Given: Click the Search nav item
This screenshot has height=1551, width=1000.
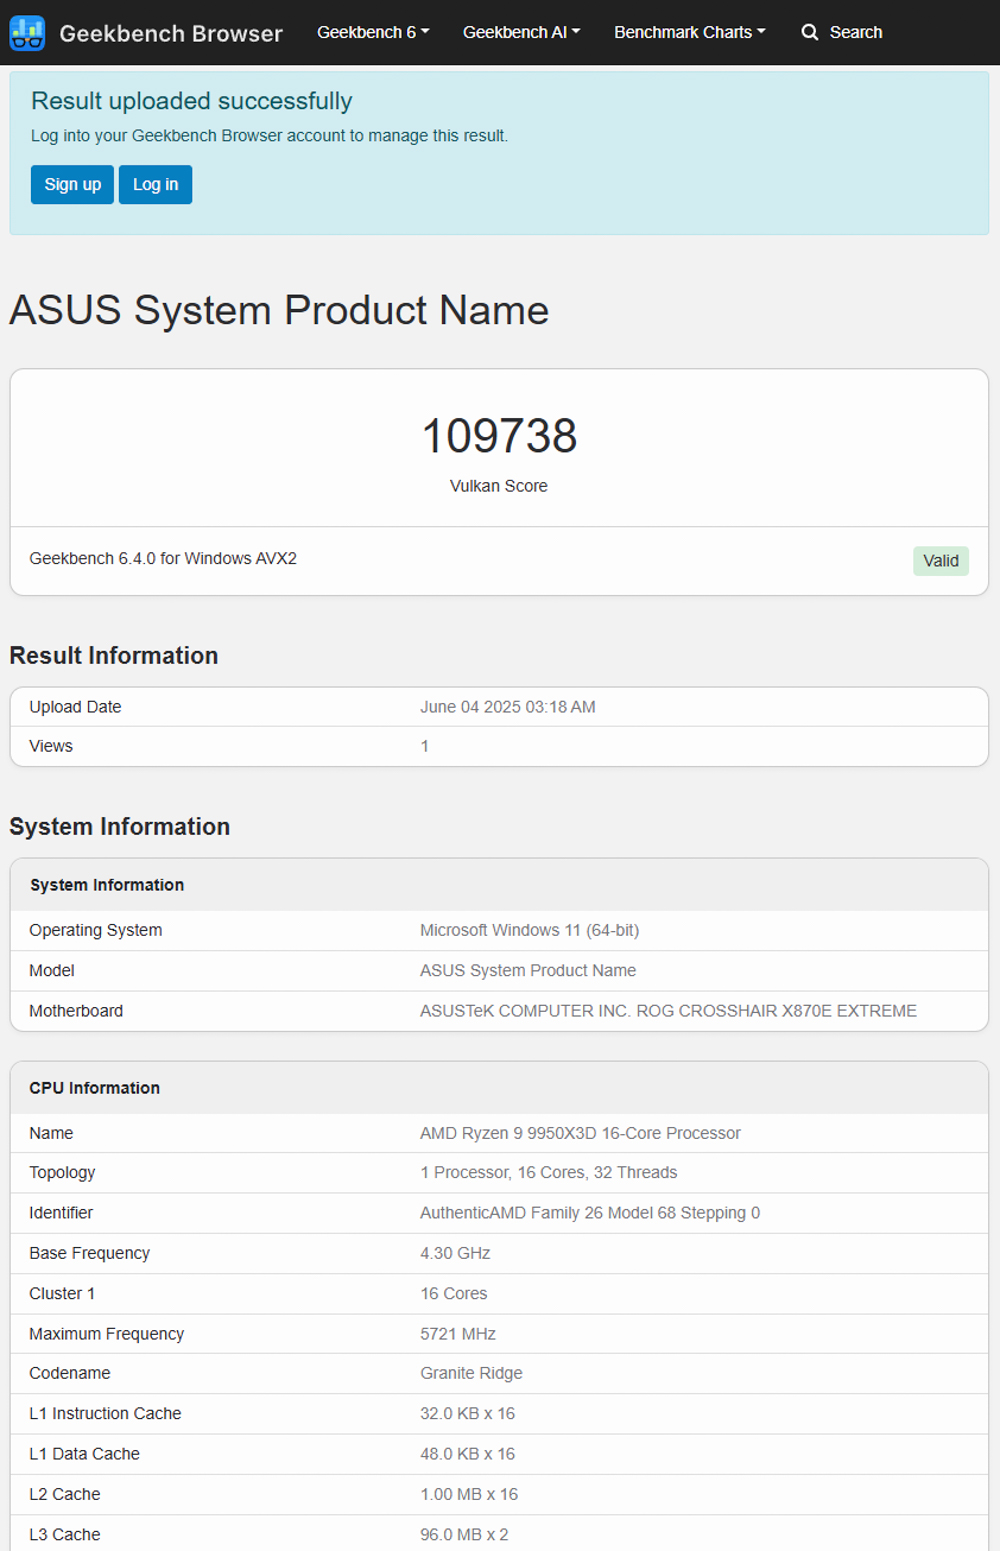Looking at the screenshot, I should (842, 32).
